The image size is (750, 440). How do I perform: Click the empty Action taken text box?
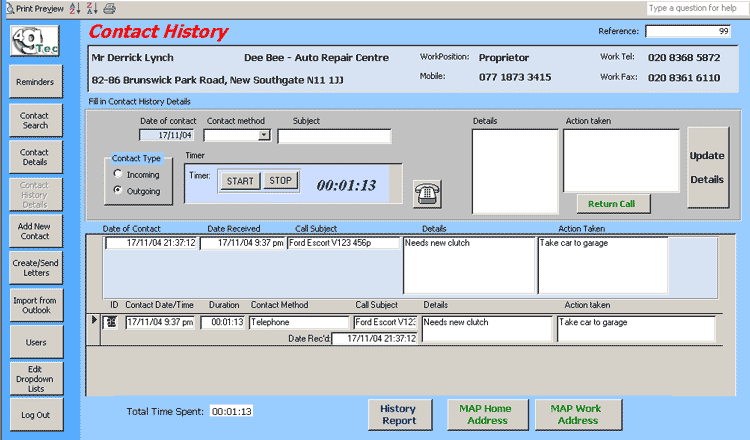point(621,161)
